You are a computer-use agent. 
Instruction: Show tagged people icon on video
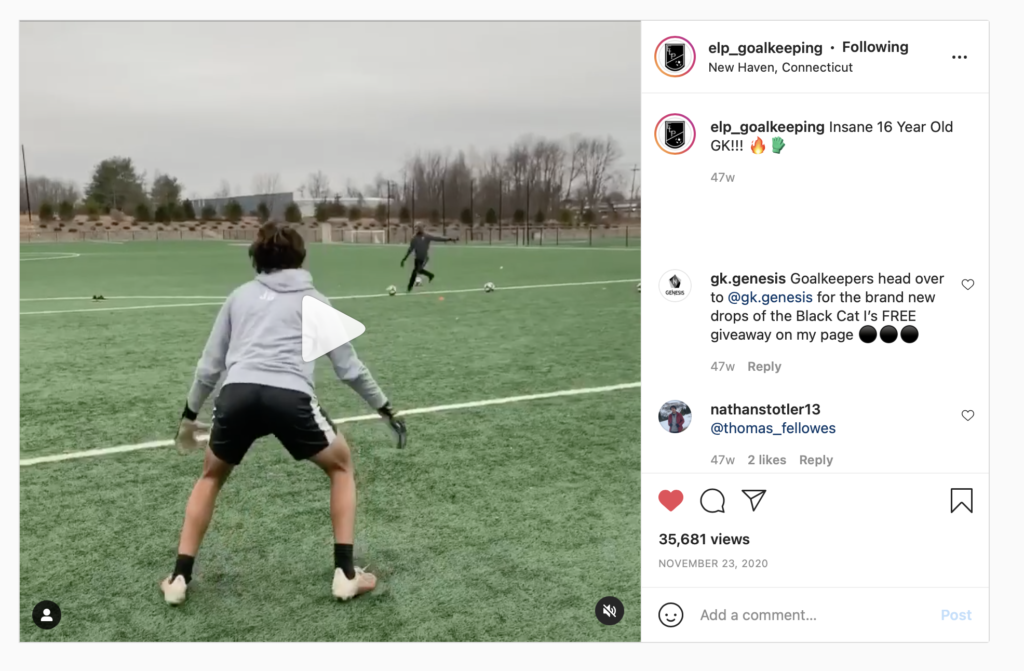(47, 615)
